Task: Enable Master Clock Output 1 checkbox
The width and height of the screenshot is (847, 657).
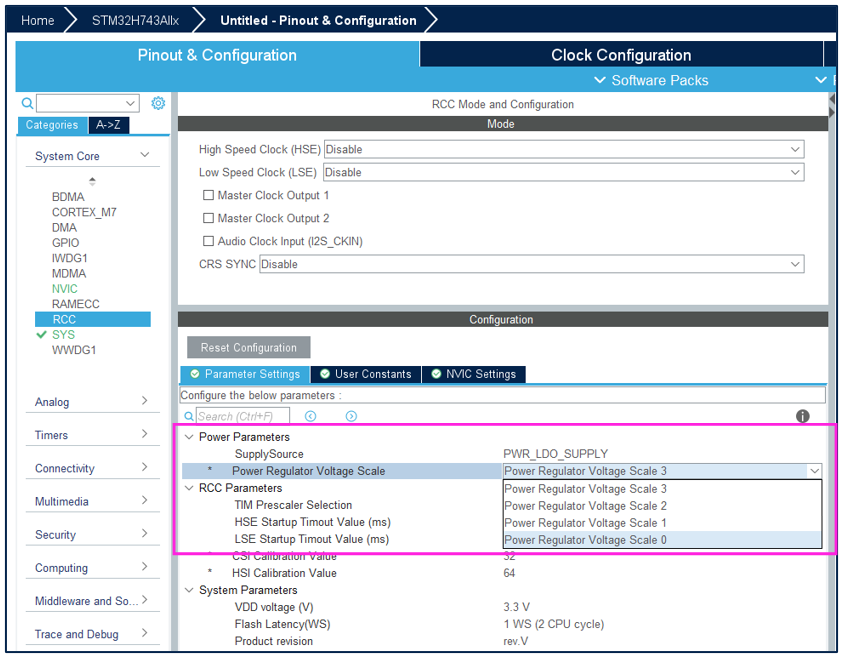Action: (208, 195)
